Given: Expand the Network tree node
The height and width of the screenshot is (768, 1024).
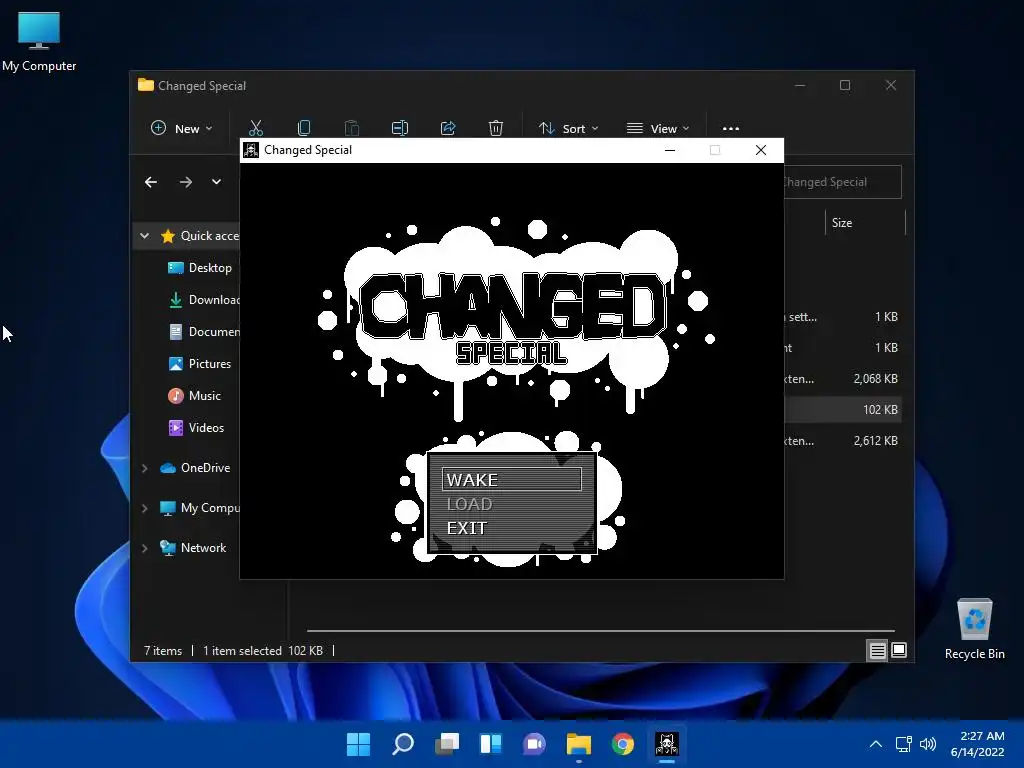Looking at the screenshot, I should click(x=144, y=548).
